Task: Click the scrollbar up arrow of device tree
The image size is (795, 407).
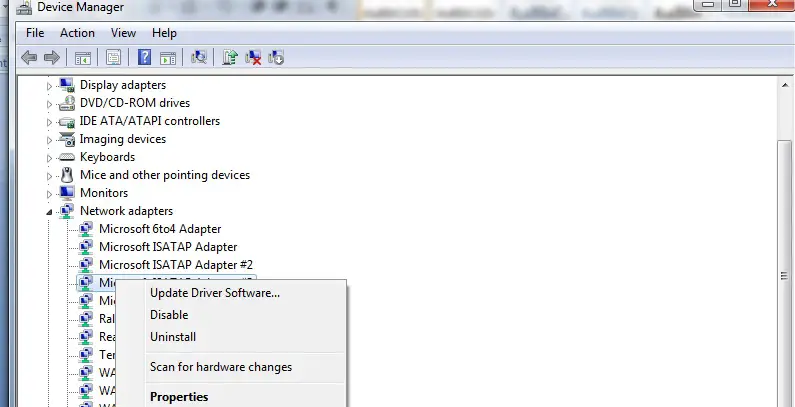Action: 785,85
